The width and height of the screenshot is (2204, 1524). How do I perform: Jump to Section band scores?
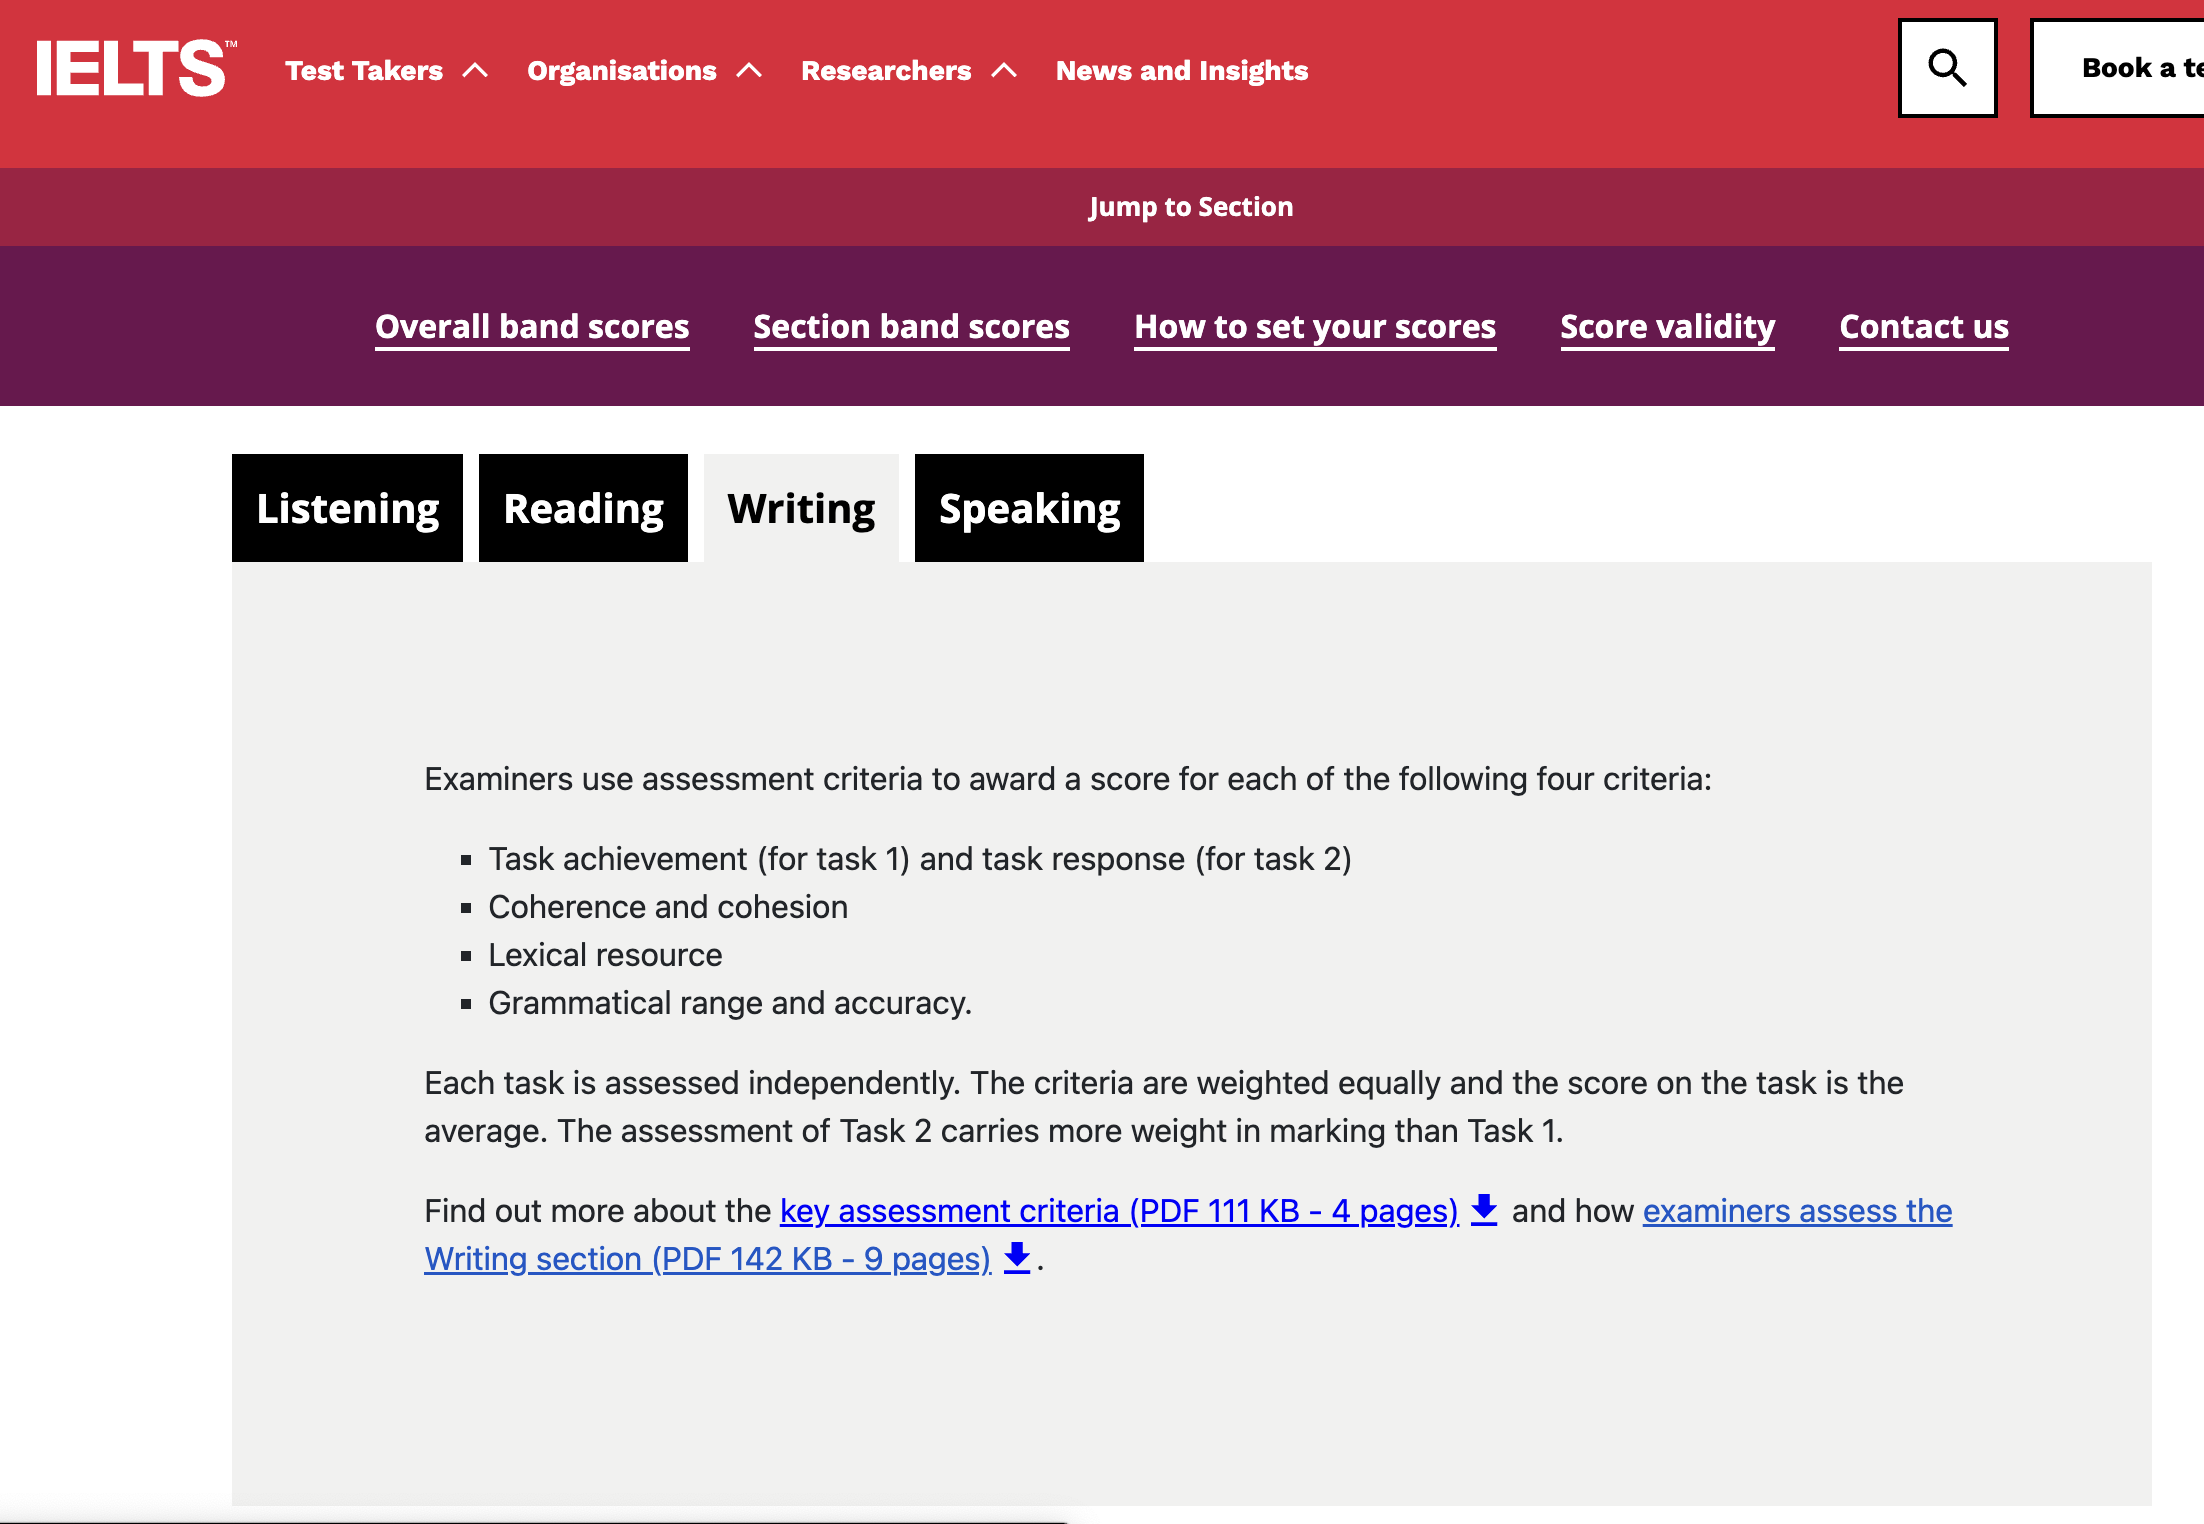tap(911, 327)
